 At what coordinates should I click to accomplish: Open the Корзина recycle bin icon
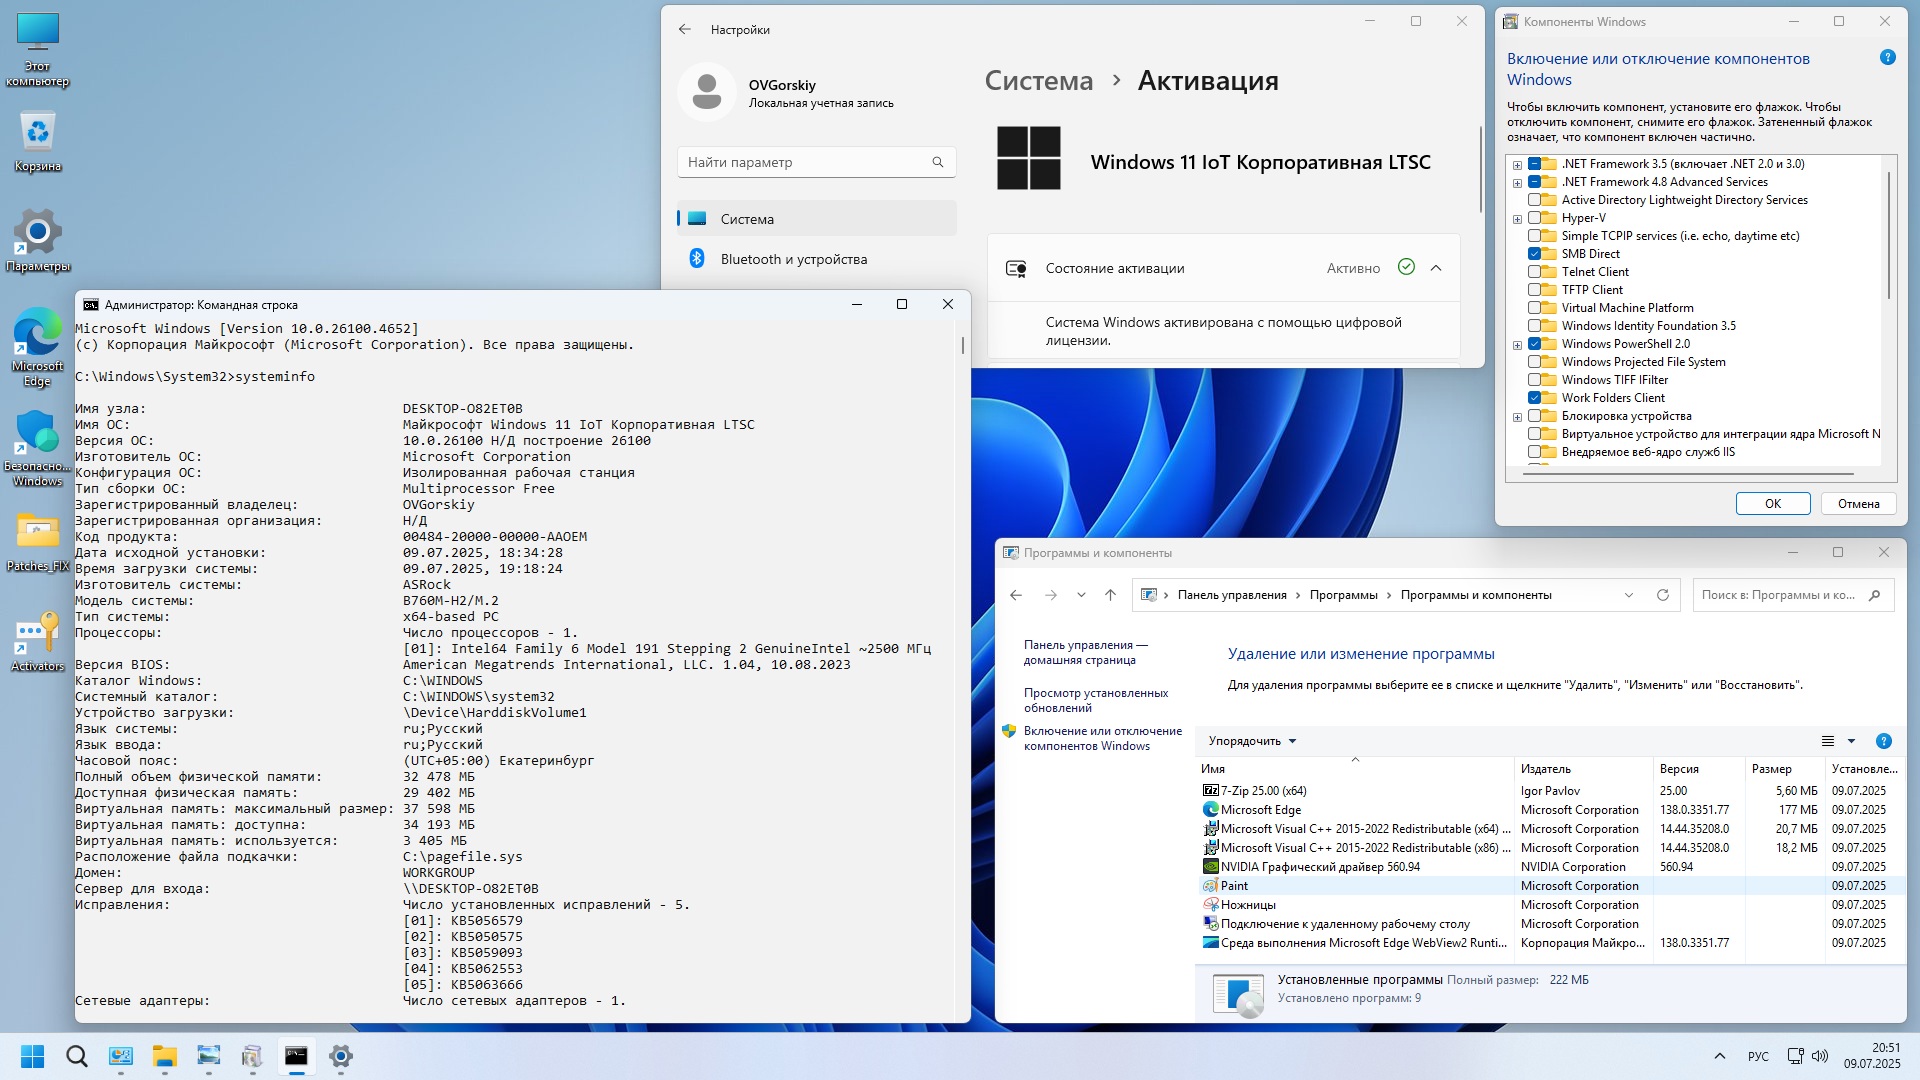(38, 142)
